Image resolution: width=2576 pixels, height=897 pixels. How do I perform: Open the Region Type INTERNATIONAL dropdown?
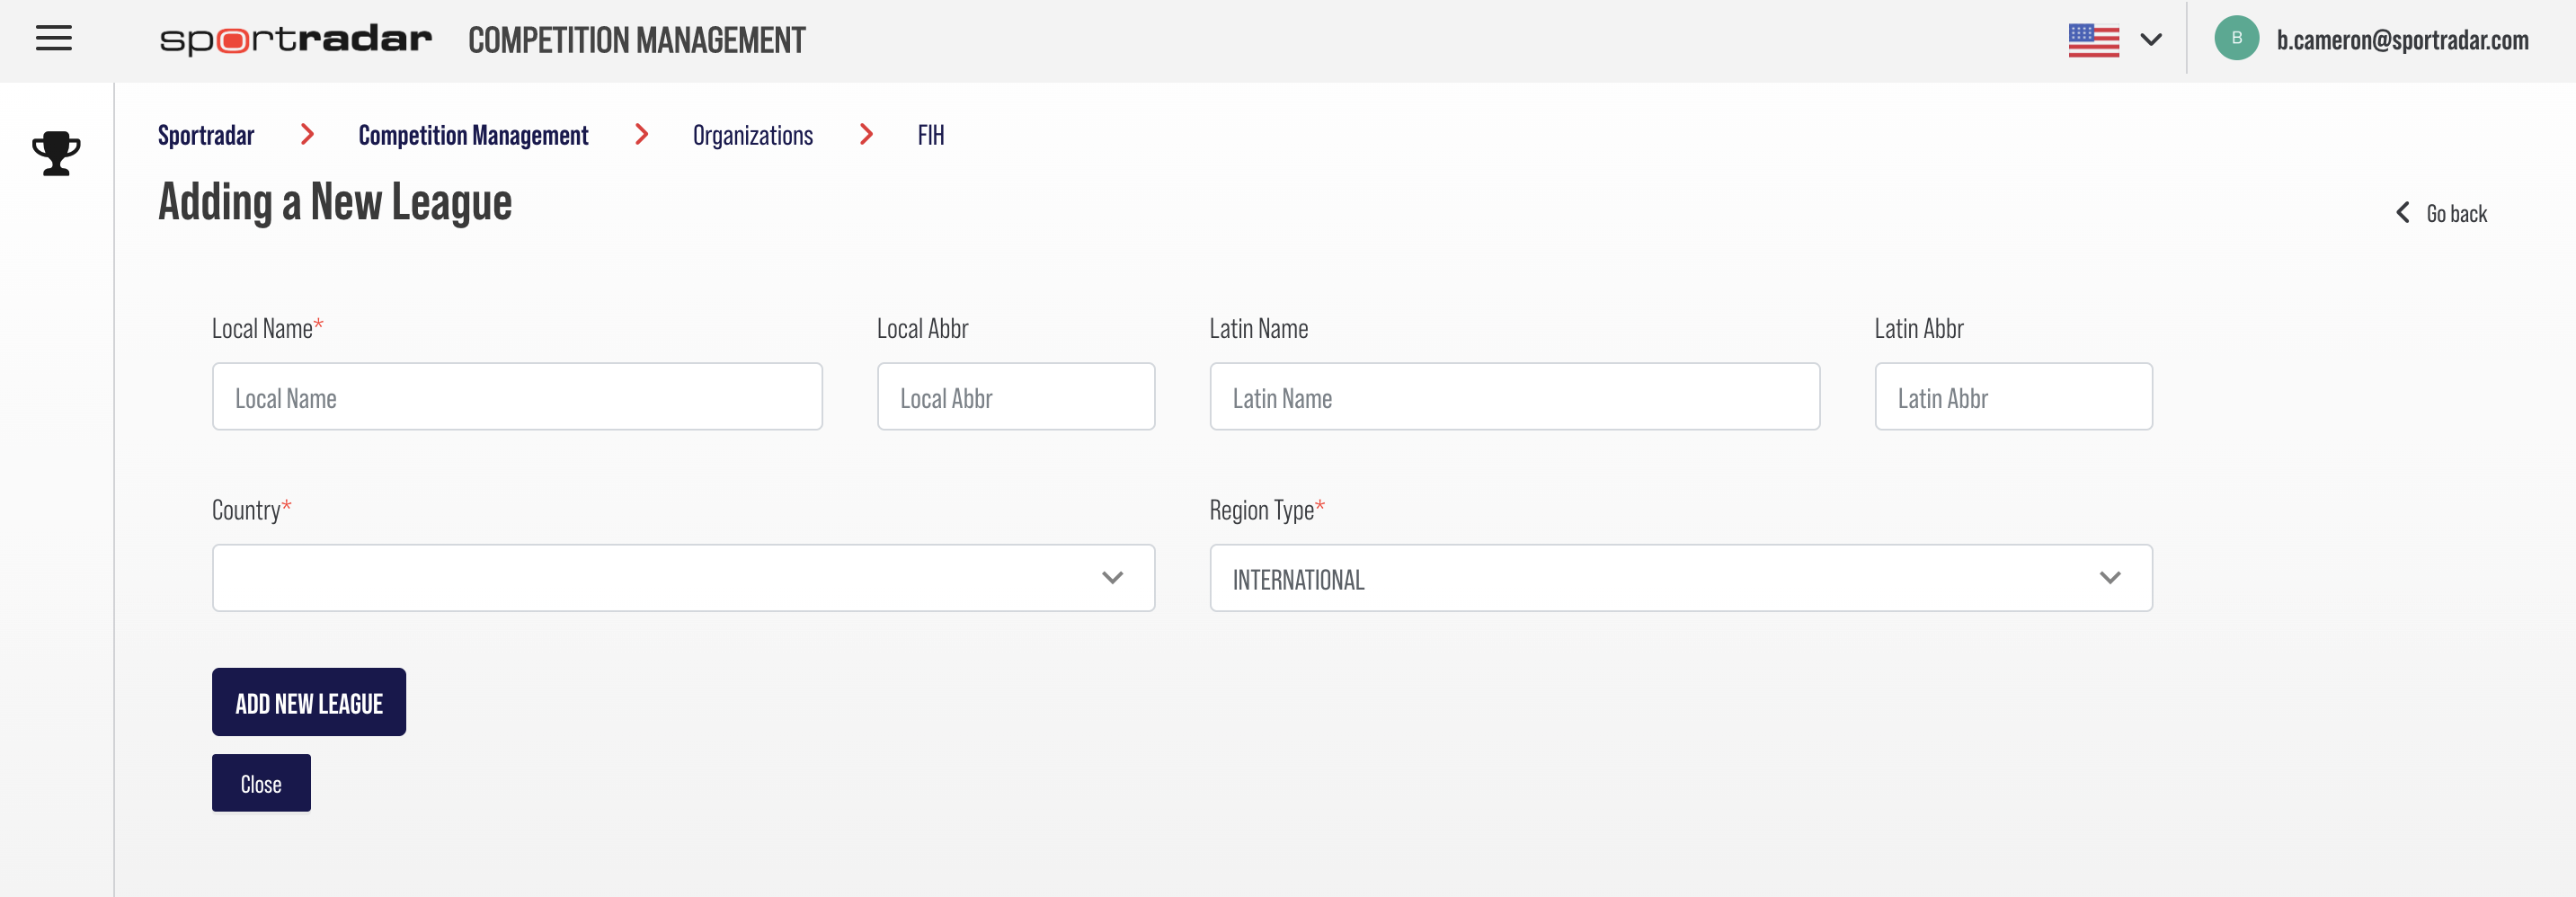(x=1680, y=578)
